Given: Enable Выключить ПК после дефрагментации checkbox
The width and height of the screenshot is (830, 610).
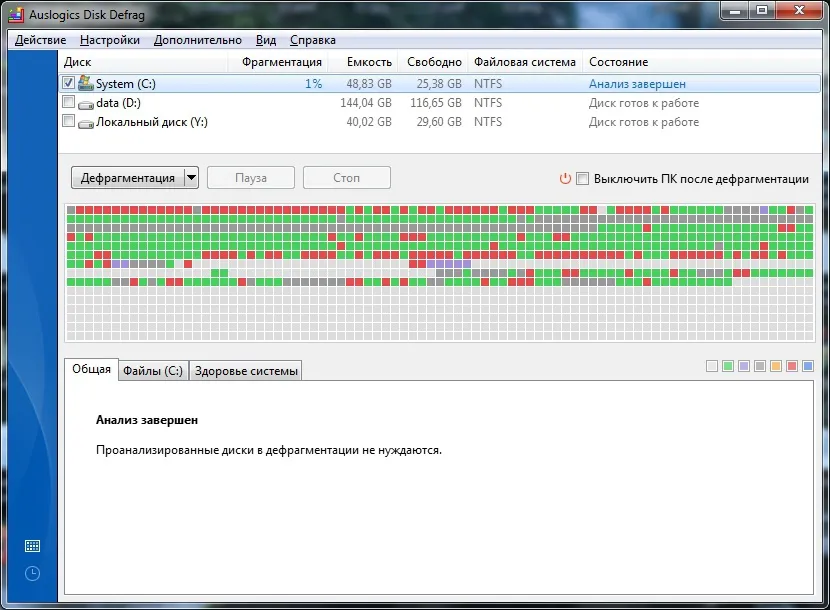Looking at the screenshot, I should pyautogui.click(x=582, y=178).
